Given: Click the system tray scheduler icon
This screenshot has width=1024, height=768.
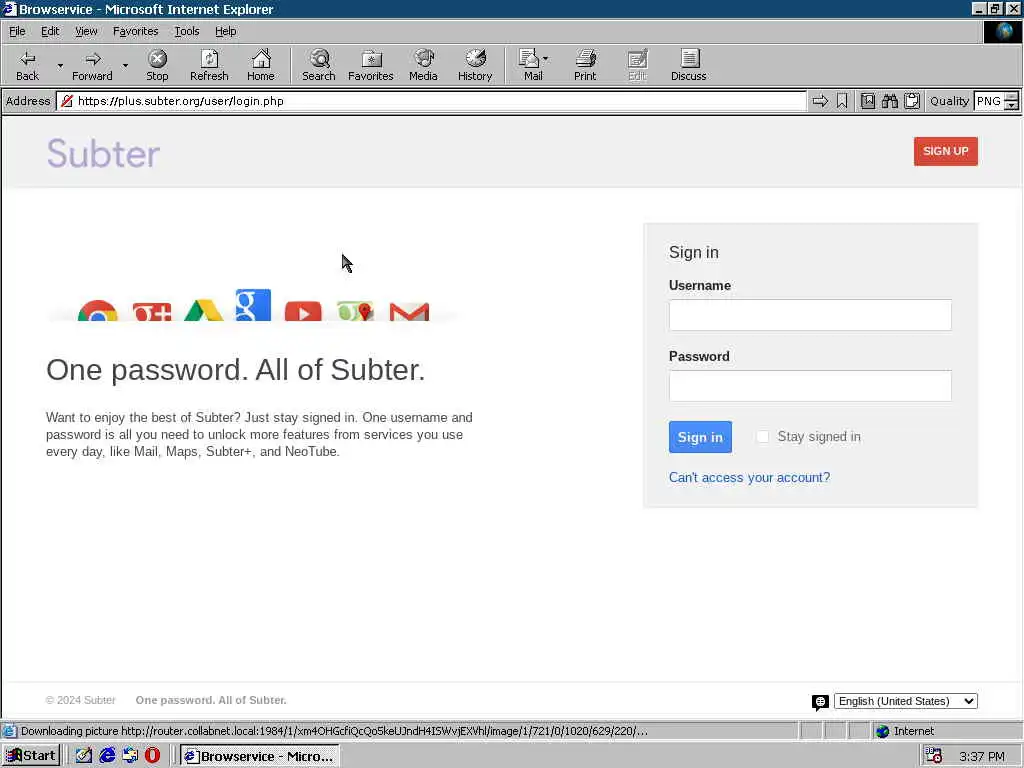Looking at the screenshot, I should (x=934, y=756).
